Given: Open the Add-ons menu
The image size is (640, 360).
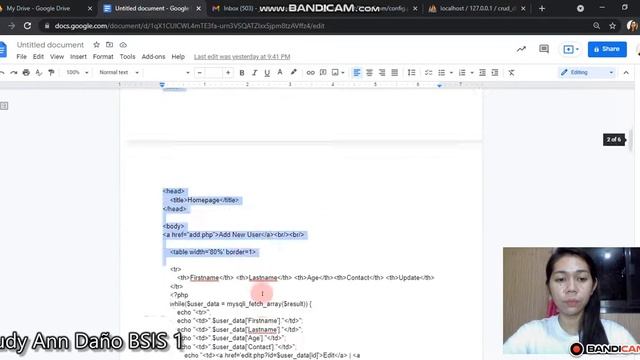Looking at the screenshot, I should 153,57.
